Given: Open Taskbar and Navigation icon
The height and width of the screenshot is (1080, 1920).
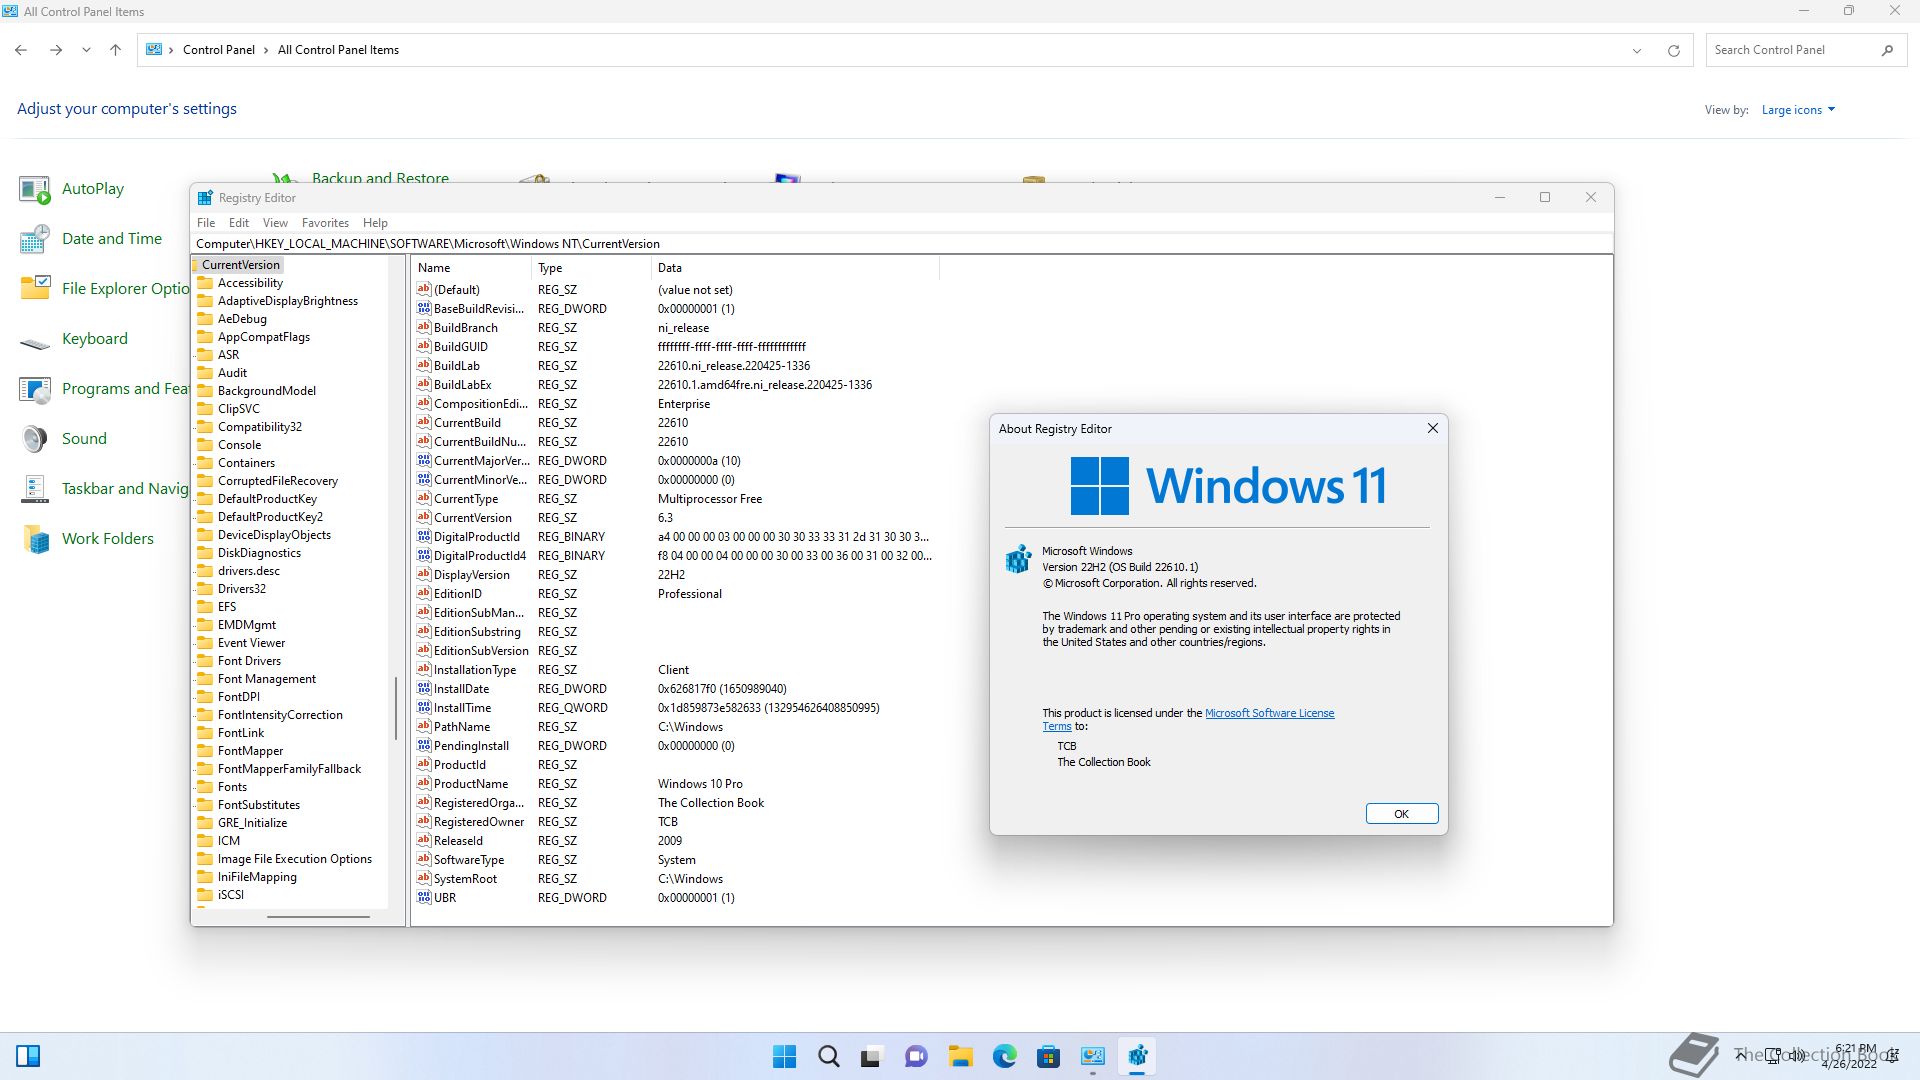Looking at the screenshot, I should point(35,489).
